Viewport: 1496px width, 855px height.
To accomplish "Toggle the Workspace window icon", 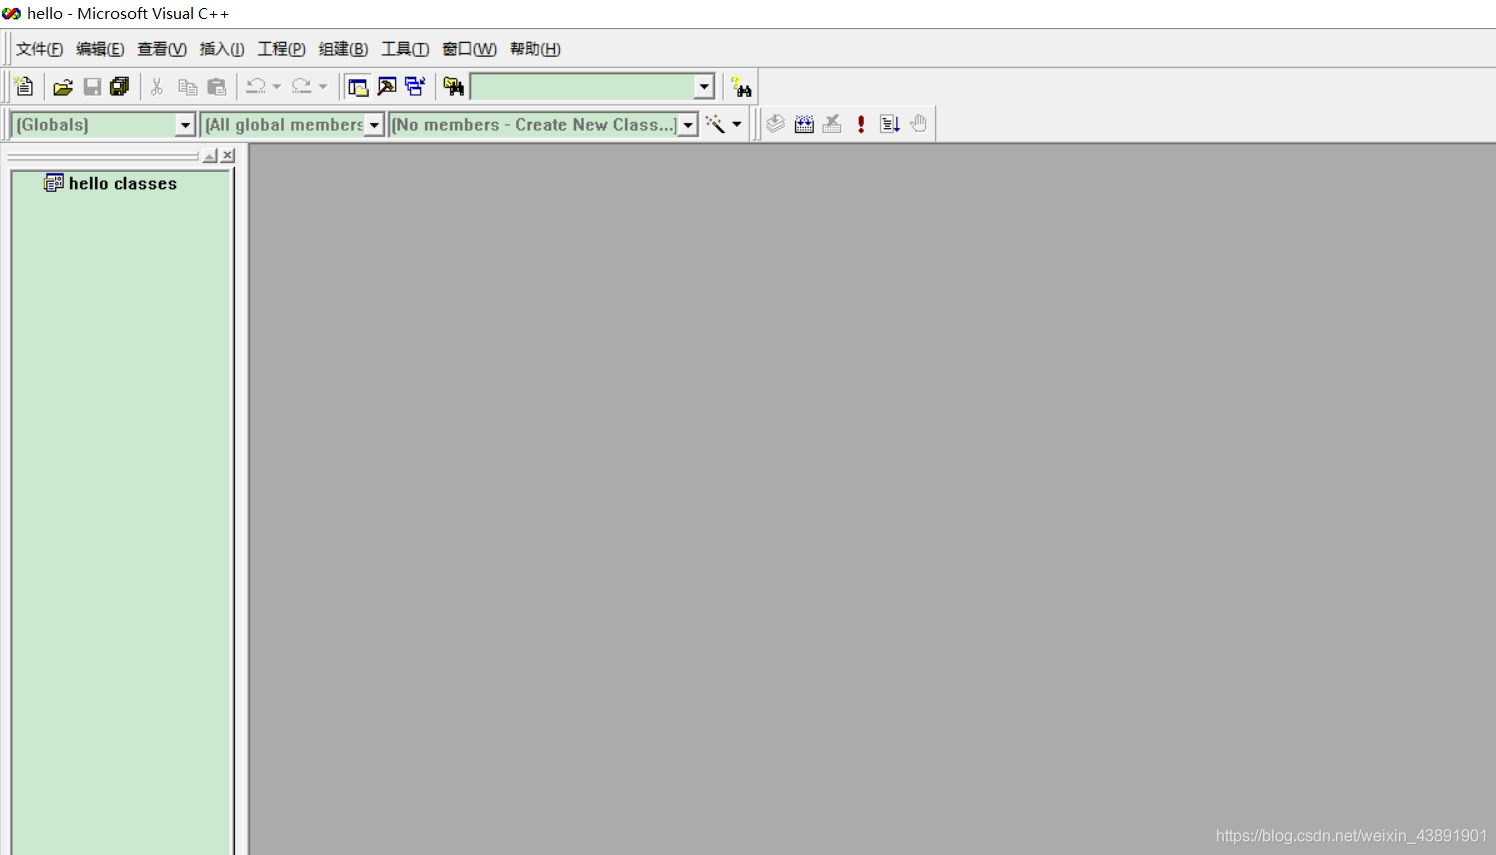I will (358, 87).
